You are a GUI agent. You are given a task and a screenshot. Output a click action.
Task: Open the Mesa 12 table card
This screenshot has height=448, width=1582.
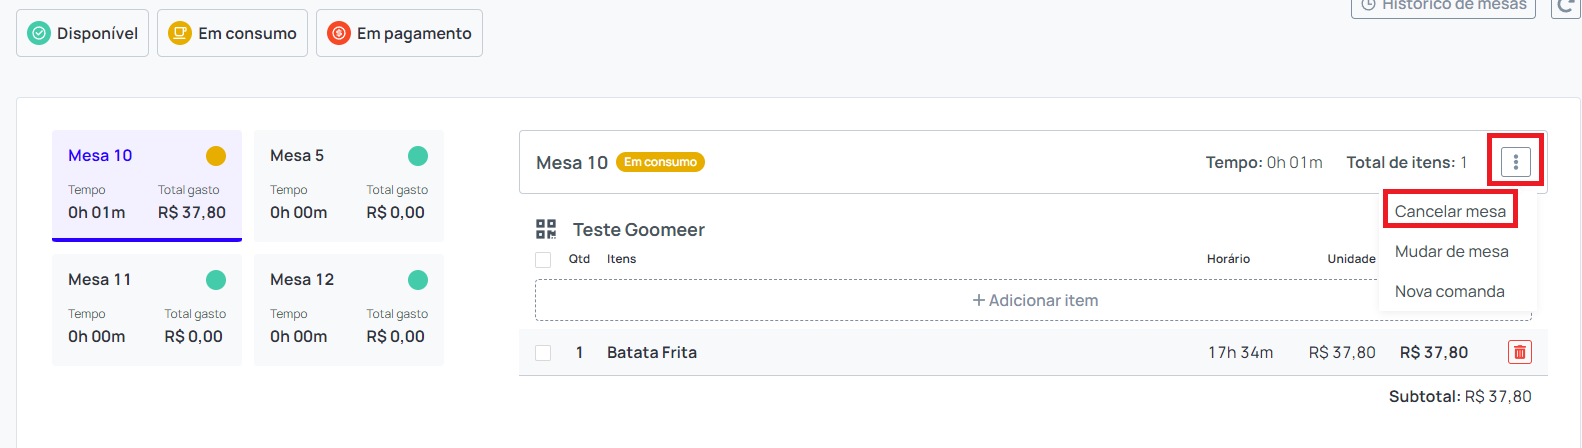point(349,310)
